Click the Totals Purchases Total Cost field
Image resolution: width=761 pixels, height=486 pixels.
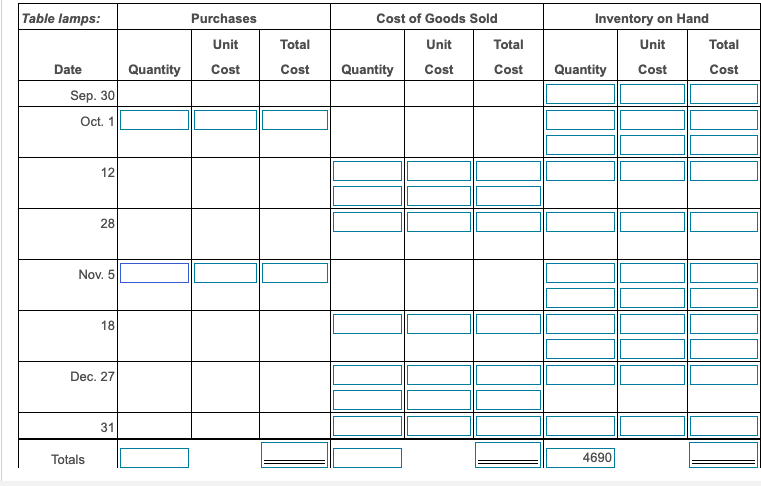coord(295,455)
